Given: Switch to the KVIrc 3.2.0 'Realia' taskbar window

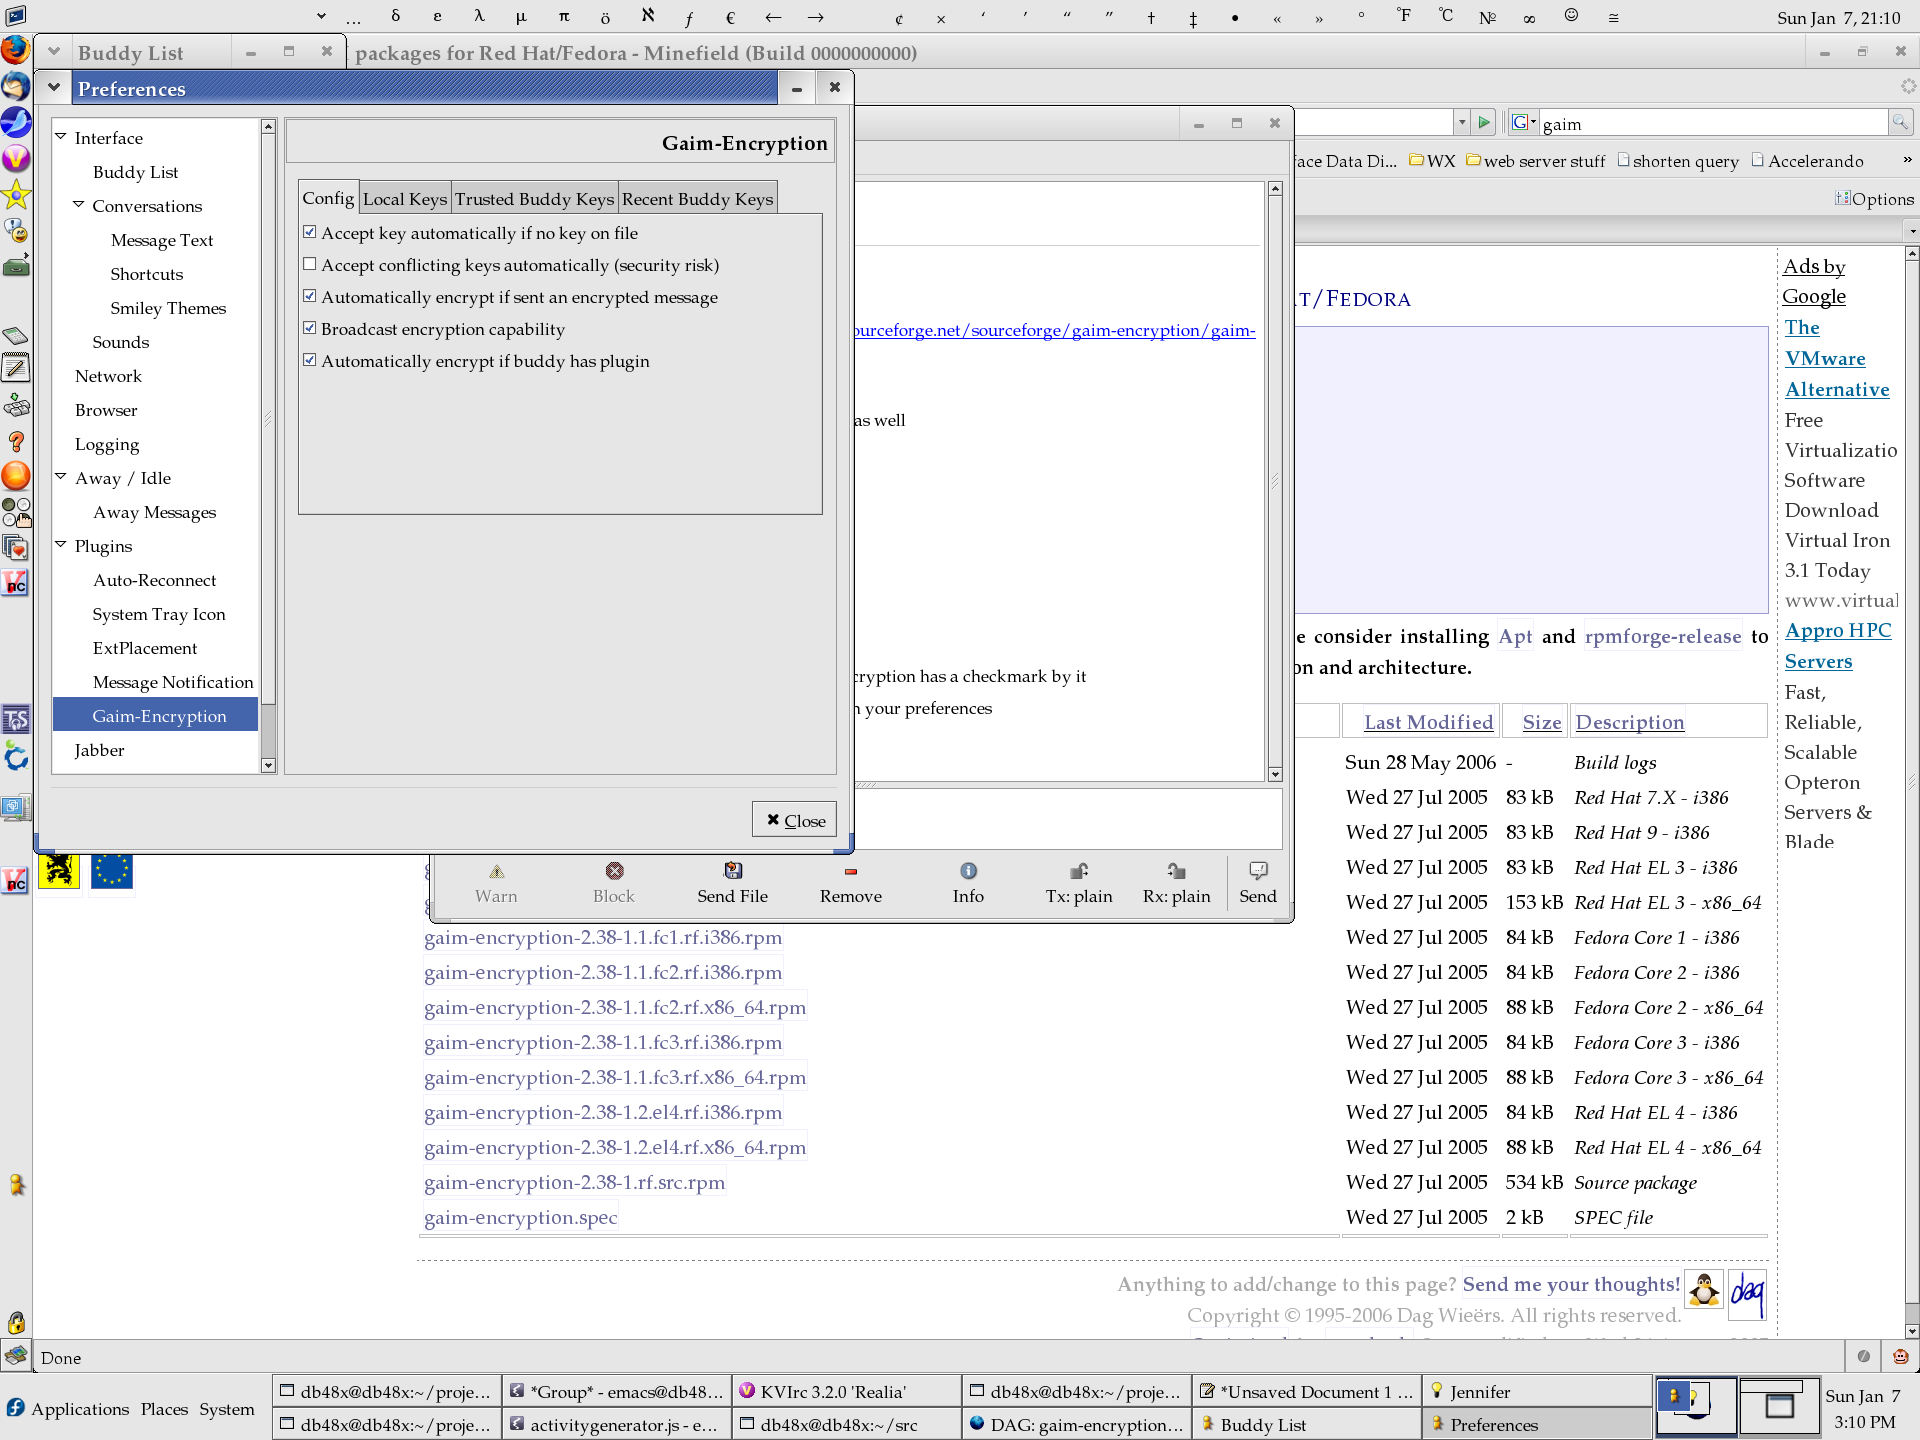Looking at the screenshot, I should pos(846,1391).
